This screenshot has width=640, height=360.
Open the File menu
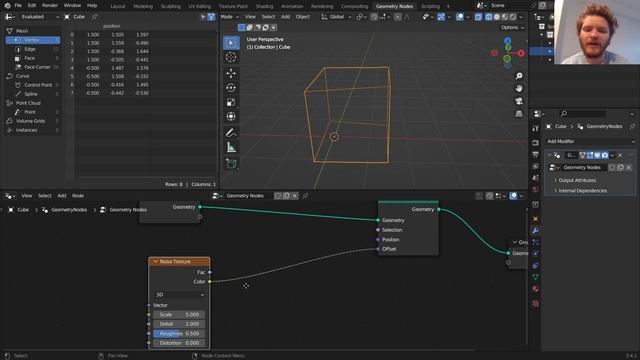point(18,6)
